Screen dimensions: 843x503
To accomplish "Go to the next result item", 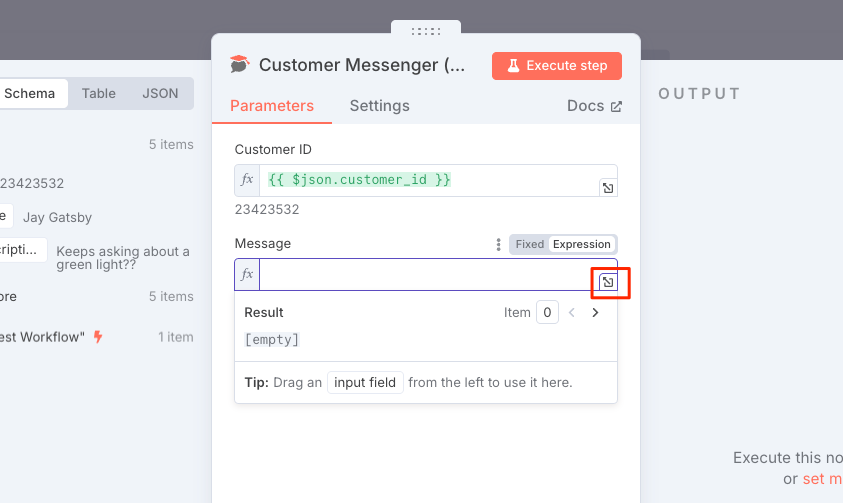I will [595, 313].
